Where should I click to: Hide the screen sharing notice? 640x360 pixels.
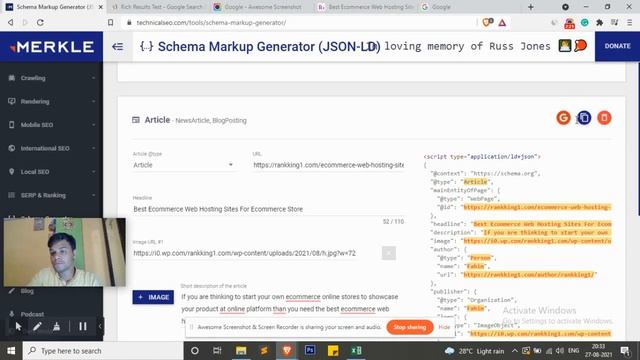coord(444,327)
